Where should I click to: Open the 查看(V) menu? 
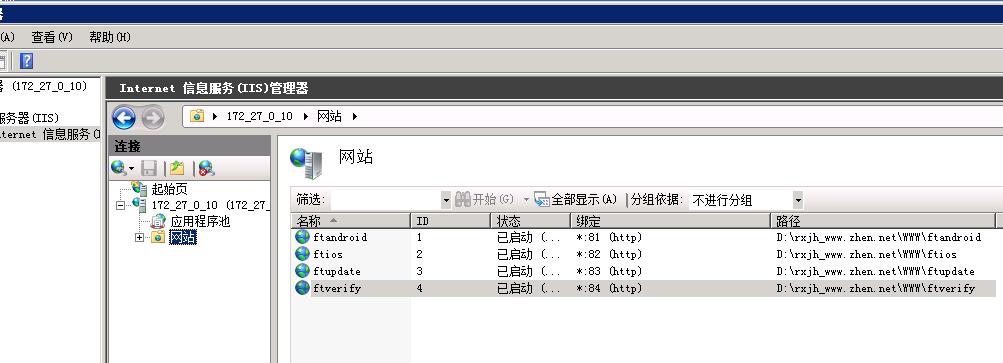(x=52, y=37)
